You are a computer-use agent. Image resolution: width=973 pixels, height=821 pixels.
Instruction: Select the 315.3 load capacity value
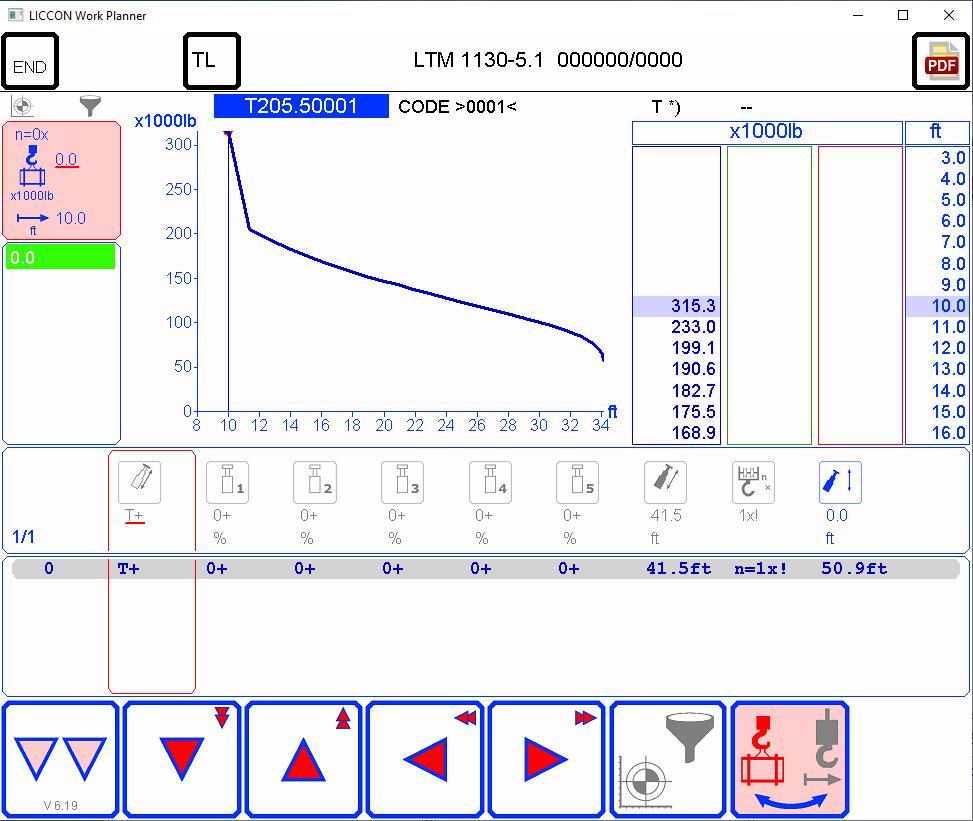pyautogui.click(x=693, y=306)
